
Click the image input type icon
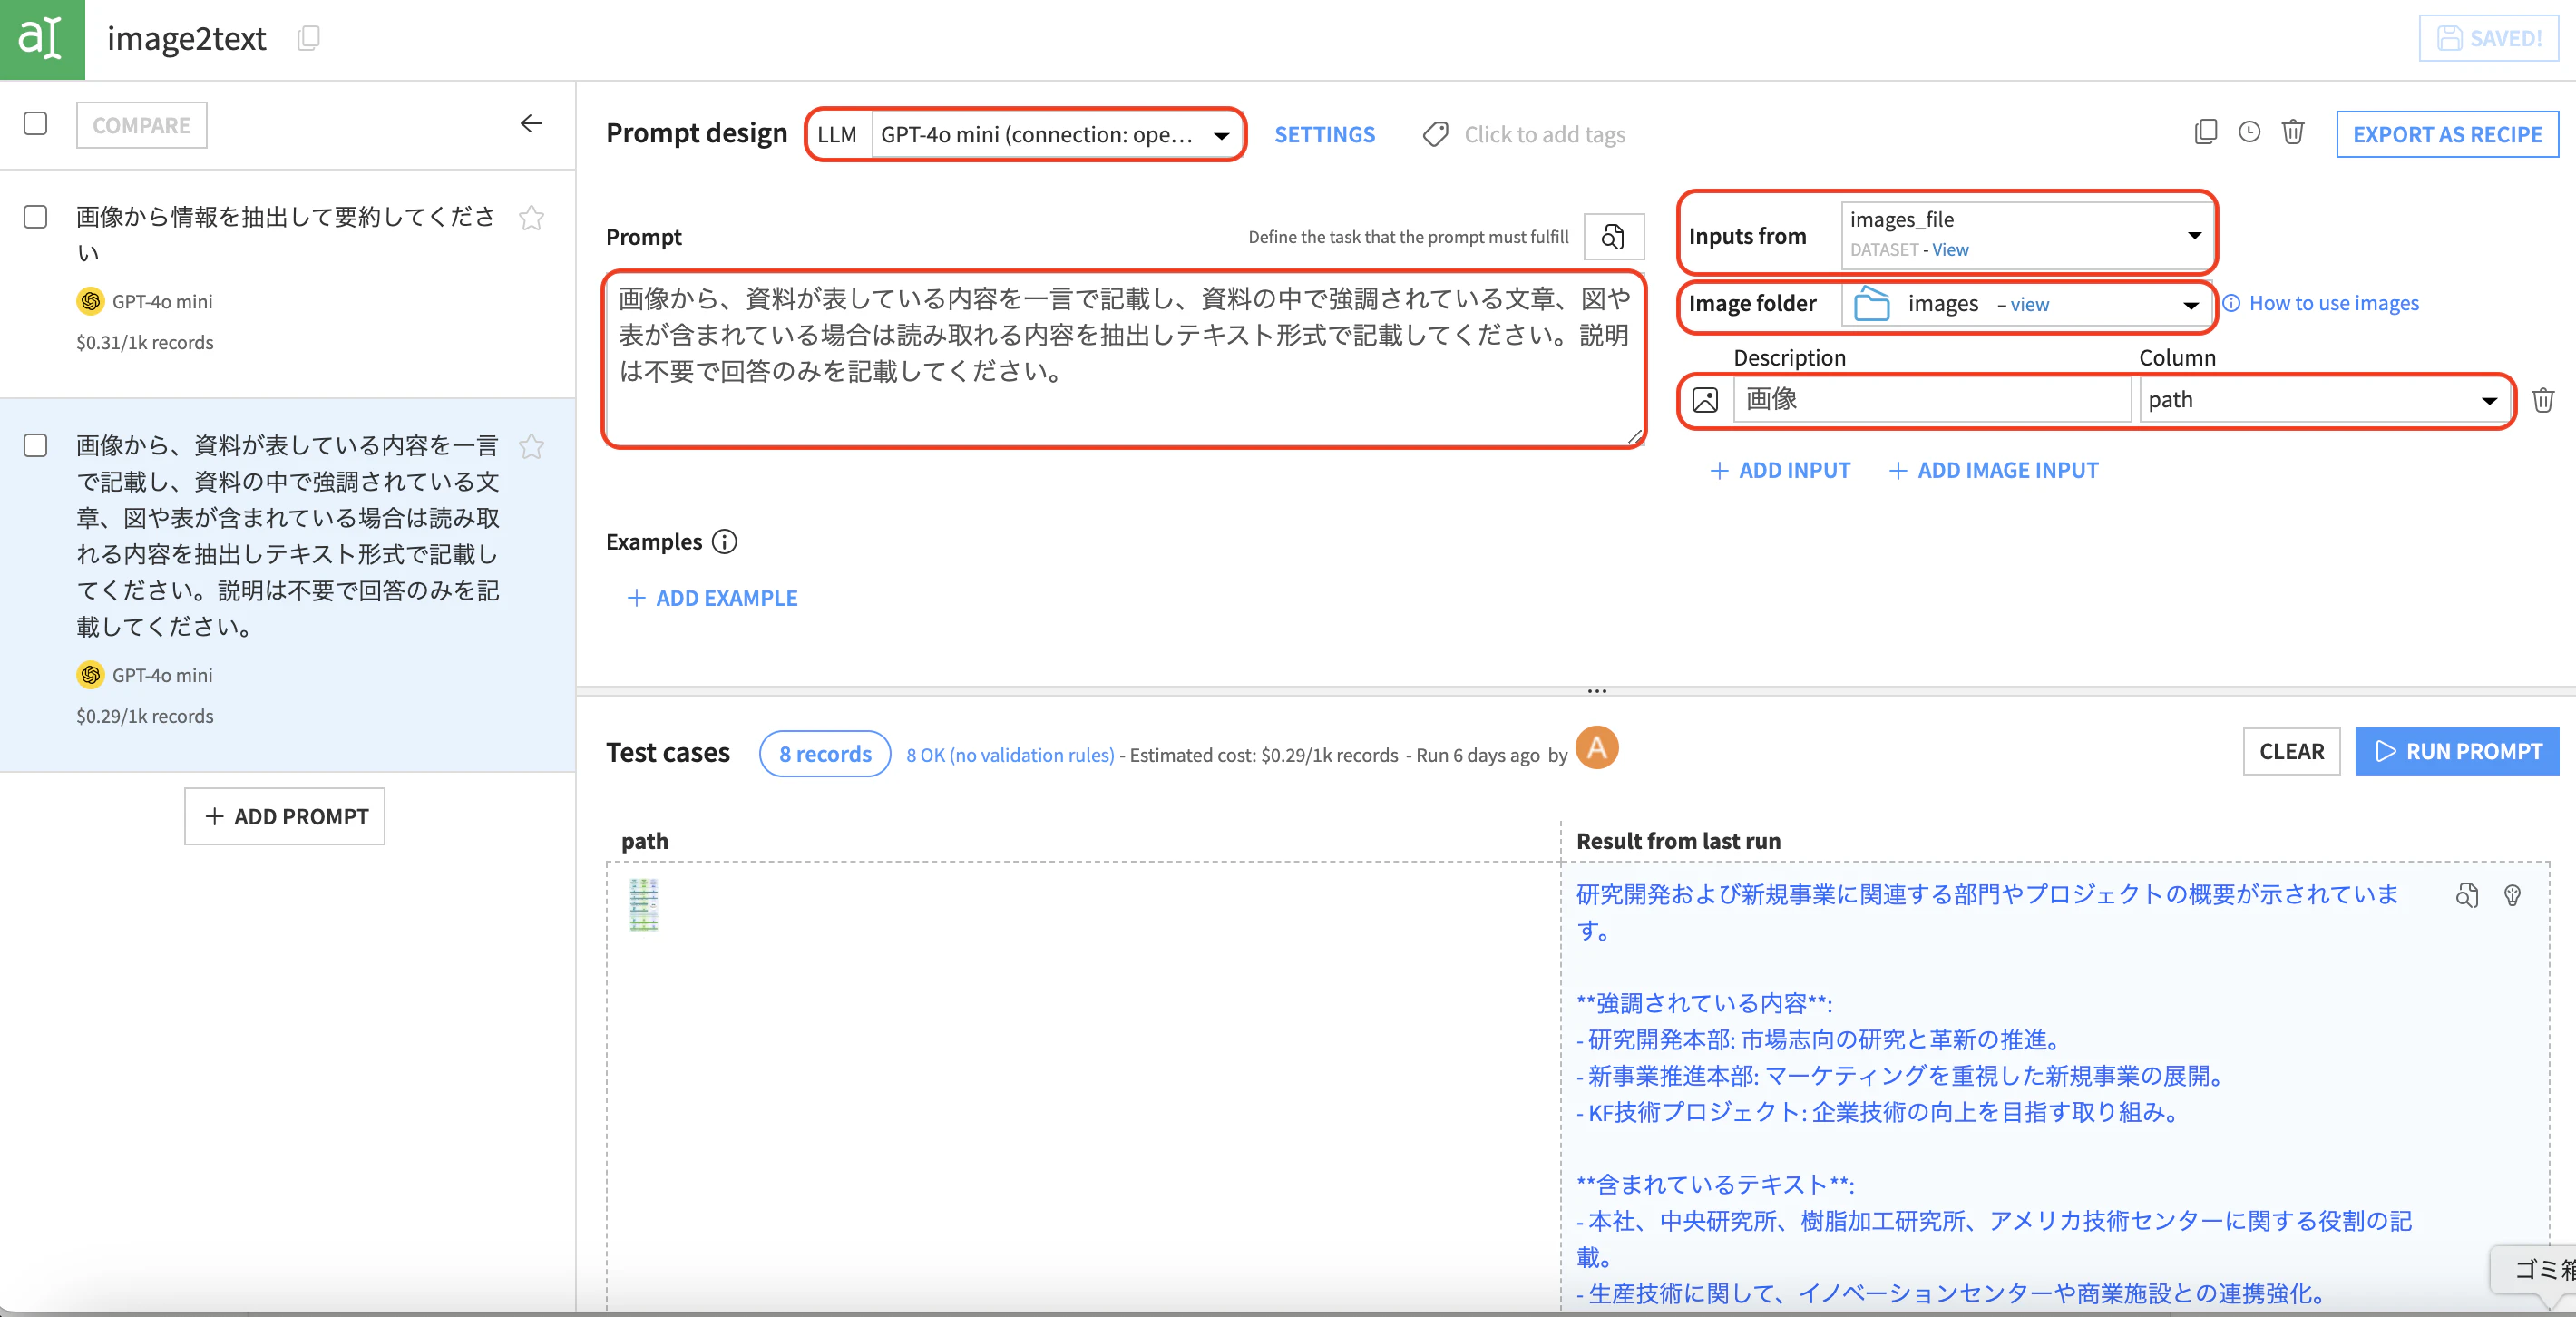(1705, 400)
